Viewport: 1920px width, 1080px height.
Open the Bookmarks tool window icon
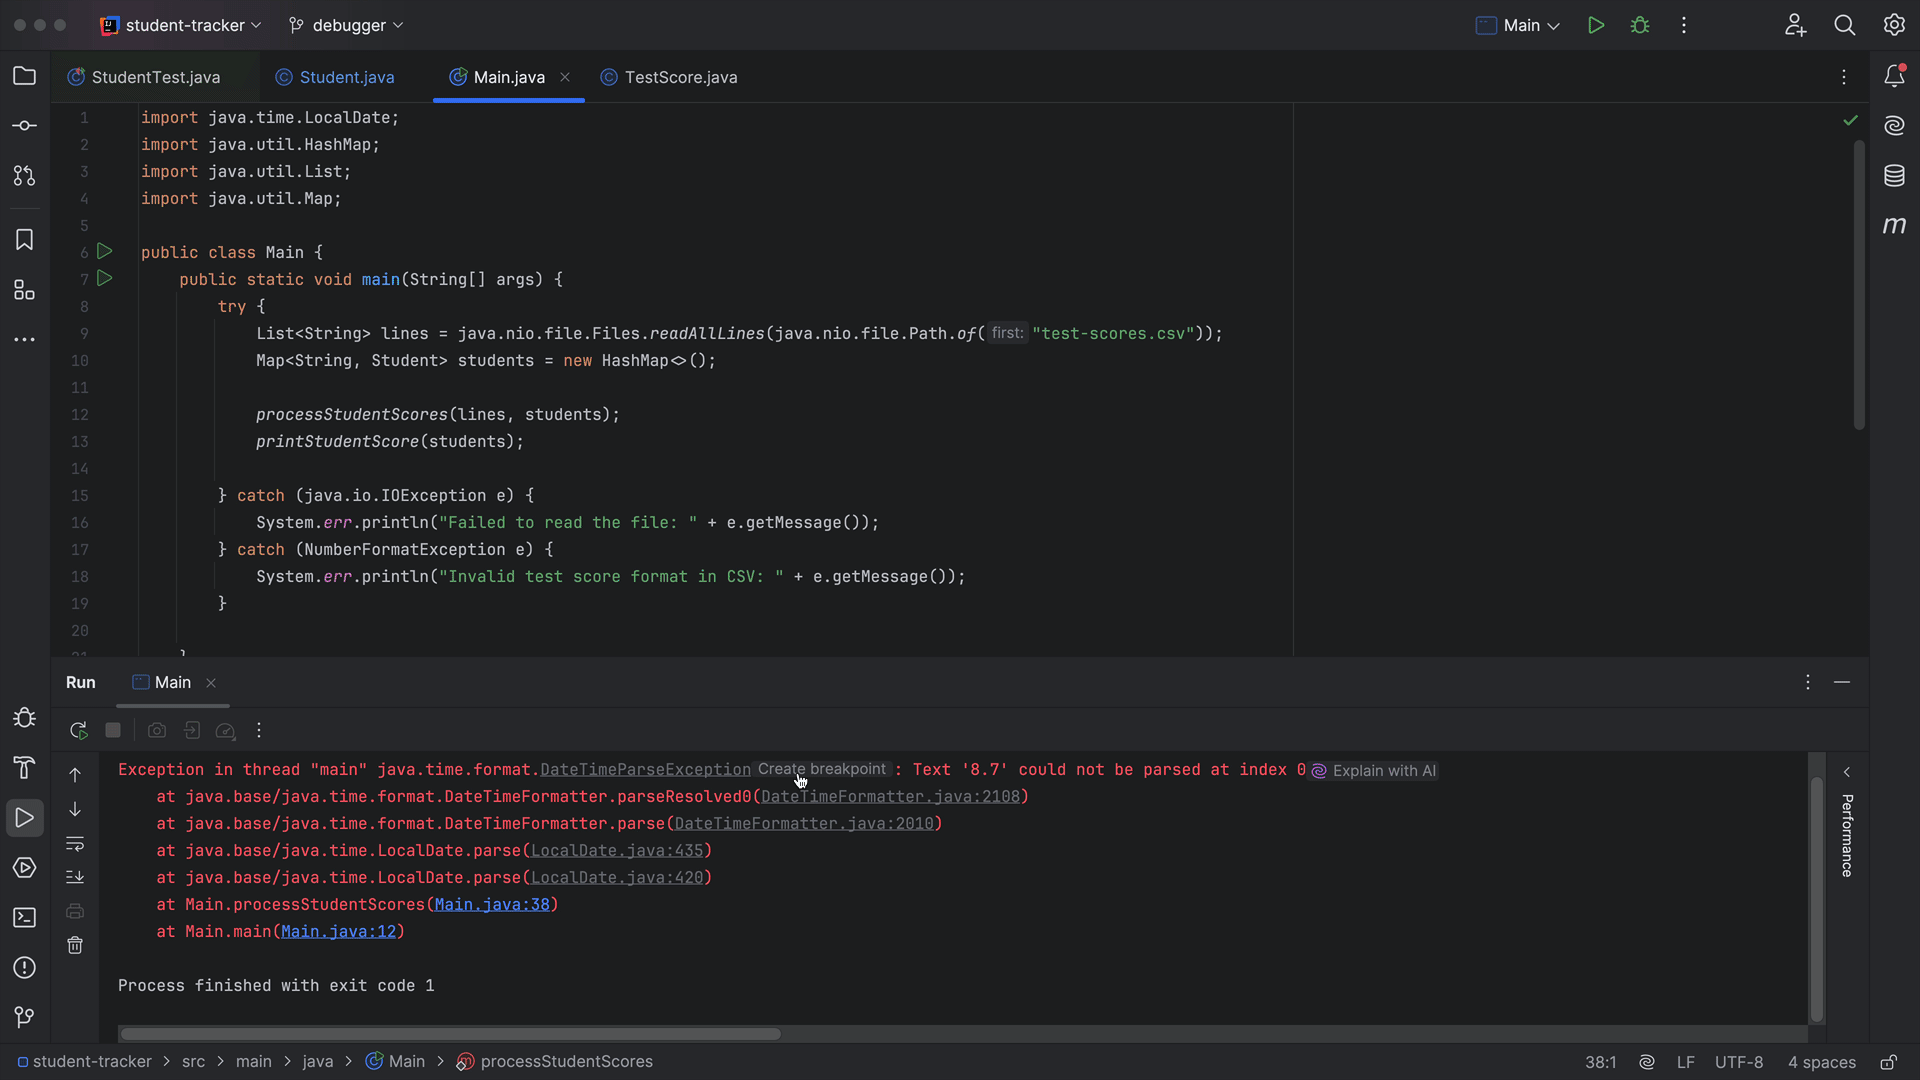click(x=25, y=240)
